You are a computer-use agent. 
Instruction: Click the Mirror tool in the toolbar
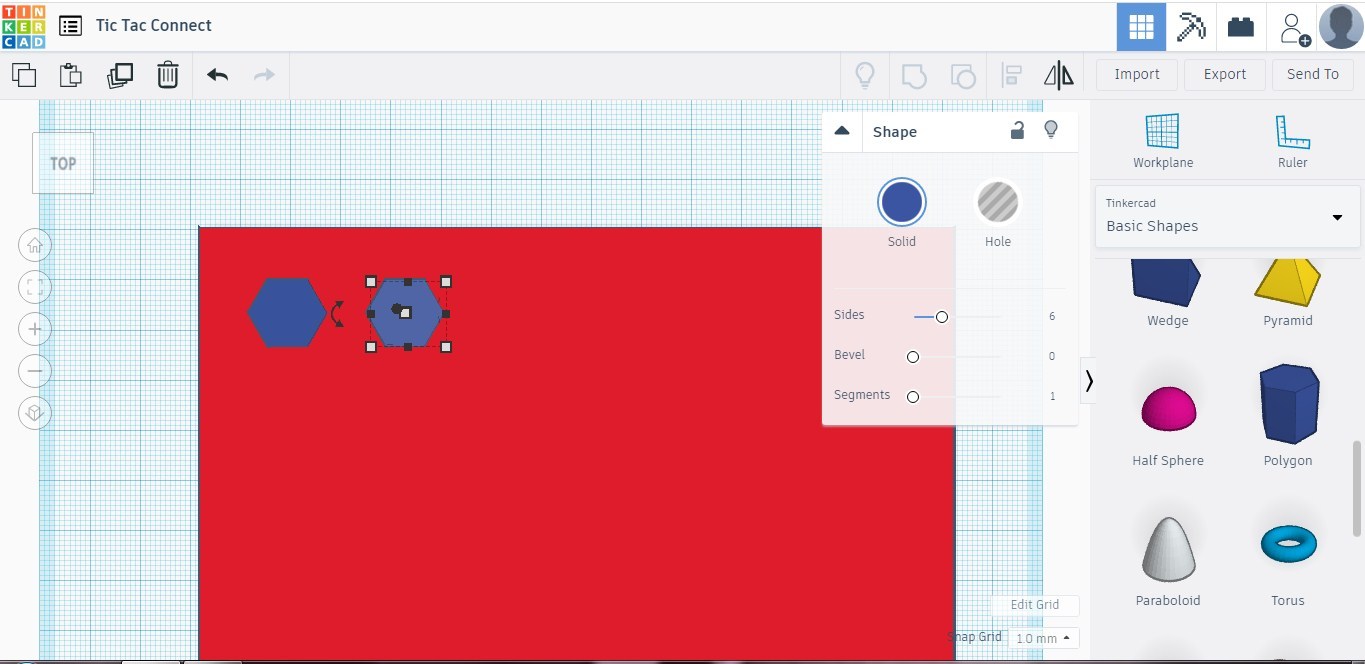click(1057, 74)
